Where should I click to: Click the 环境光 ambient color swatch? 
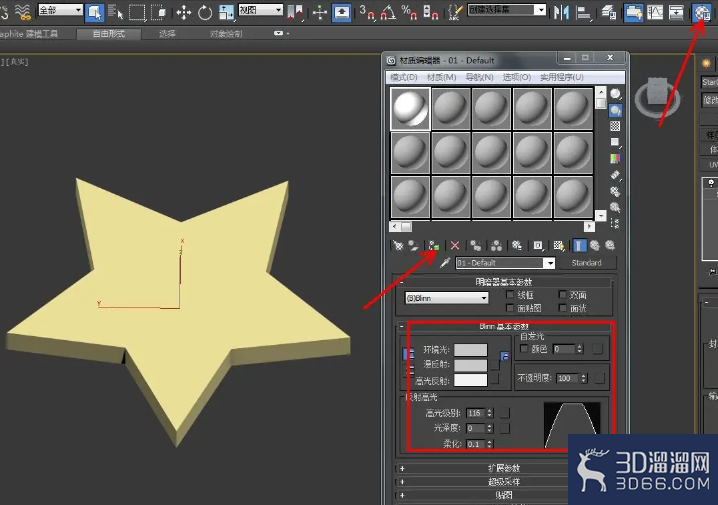tap(471, 349)
